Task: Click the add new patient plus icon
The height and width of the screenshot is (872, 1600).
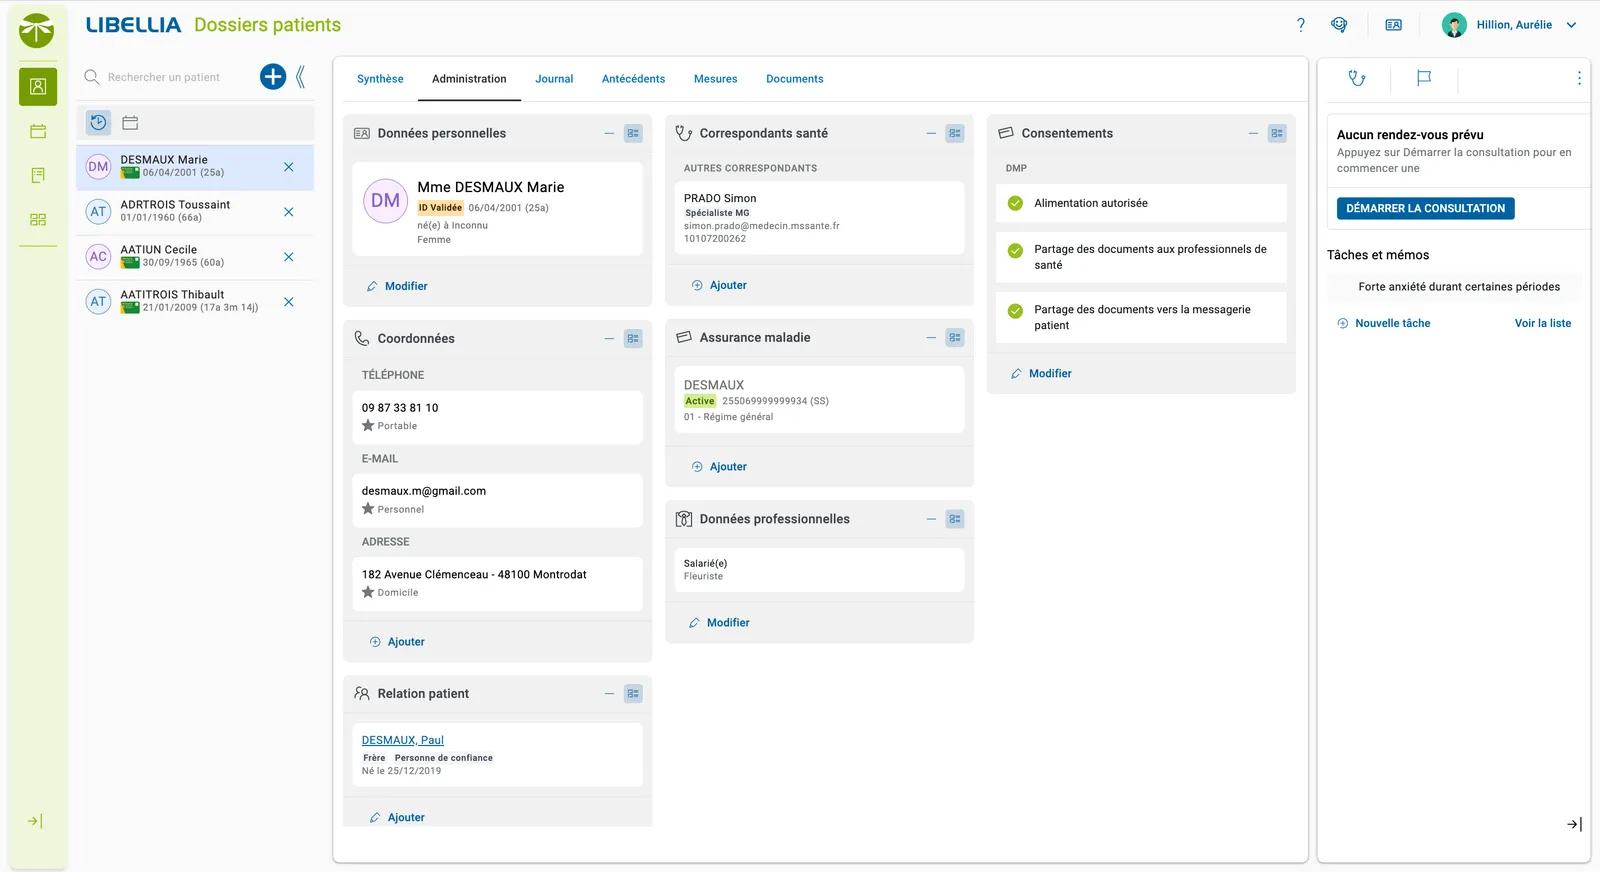Action: (273, 77)
